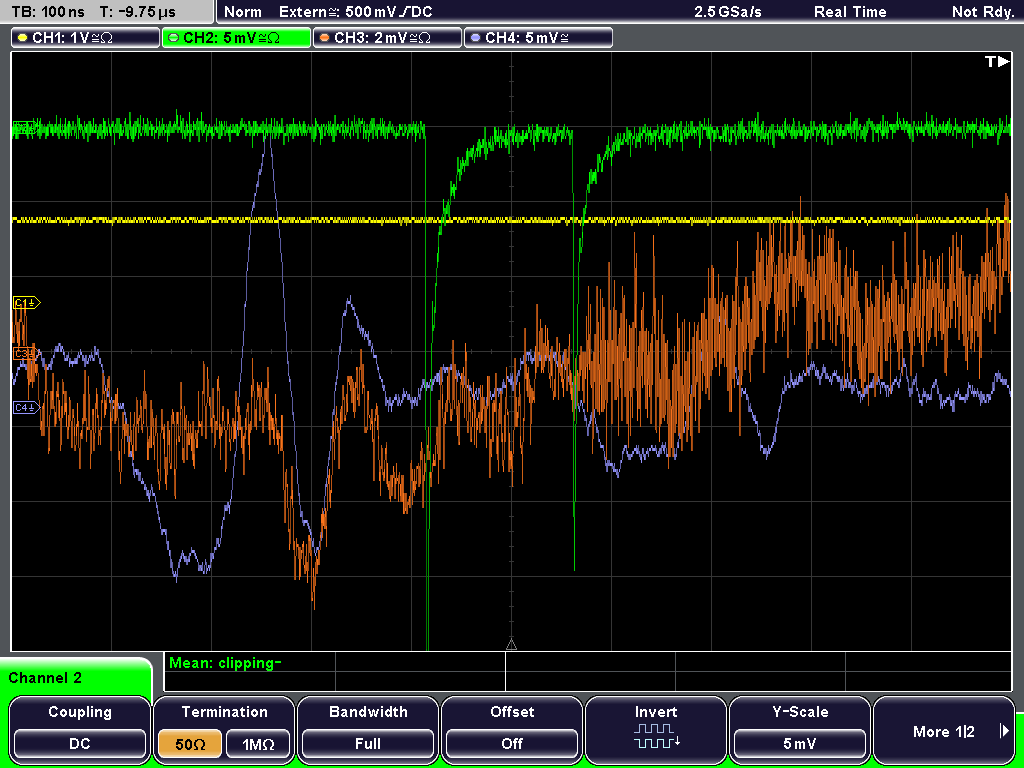Select the CH3: 2mV channel tab
1024x768 pixels.
(387, 38)
